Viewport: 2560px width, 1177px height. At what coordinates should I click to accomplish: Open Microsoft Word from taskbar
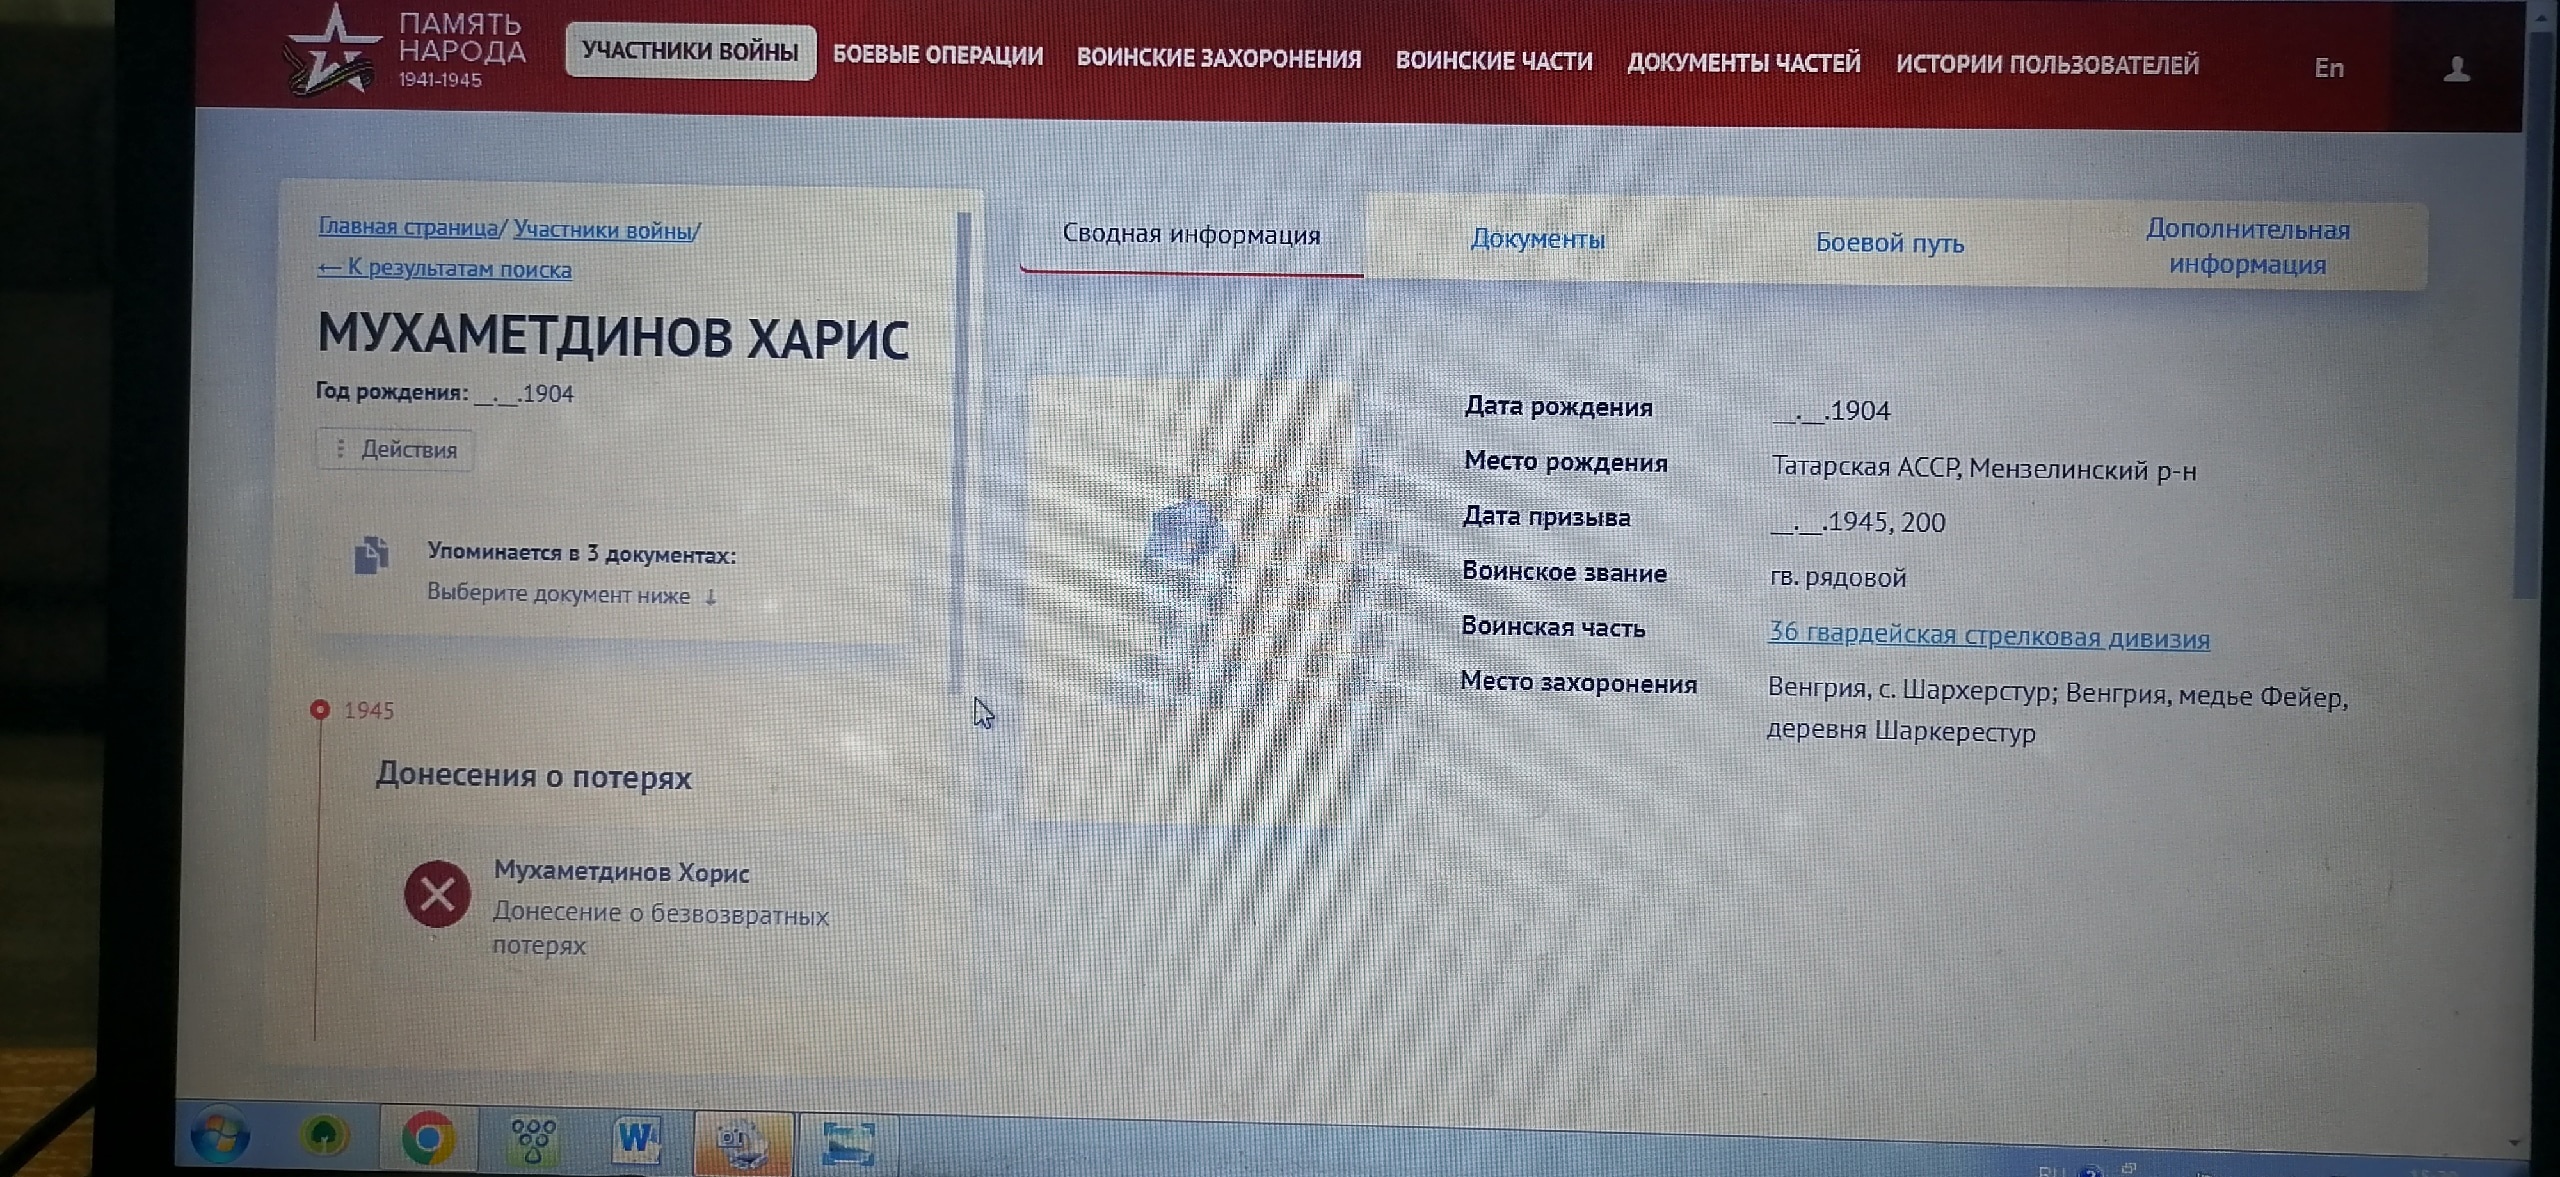coord(636,1139)
